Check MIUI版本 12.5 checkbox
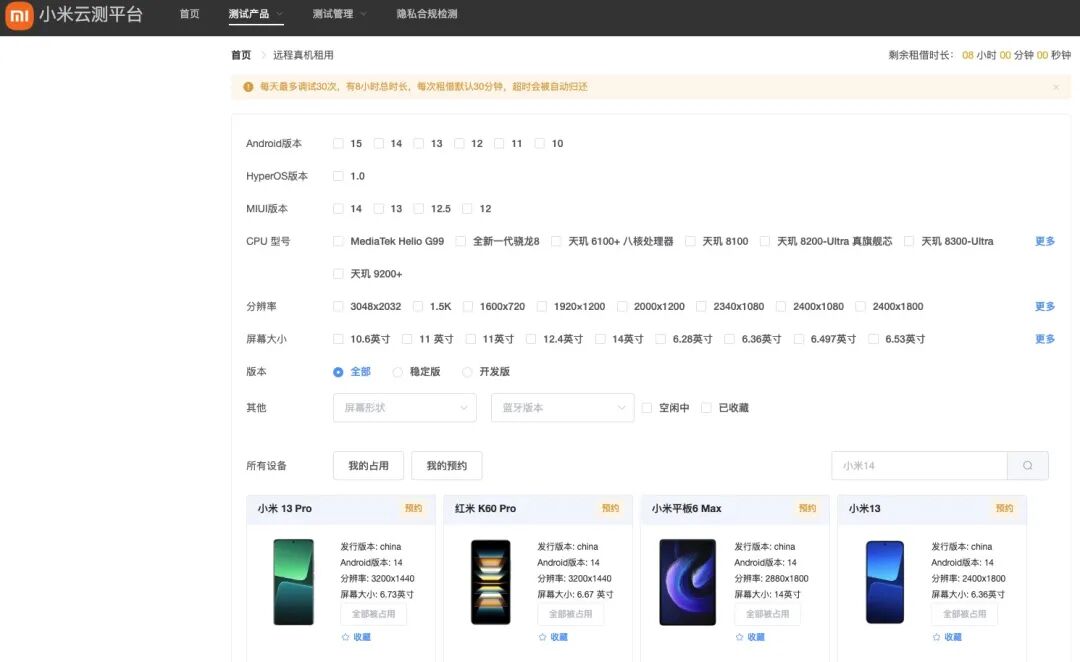Screen dimensions: 1080x662 [x=419, y=209]
